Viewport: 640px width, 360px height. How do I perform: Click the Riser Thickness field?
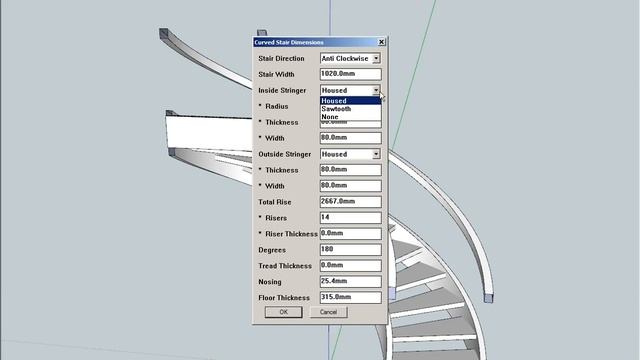point(351,233)
